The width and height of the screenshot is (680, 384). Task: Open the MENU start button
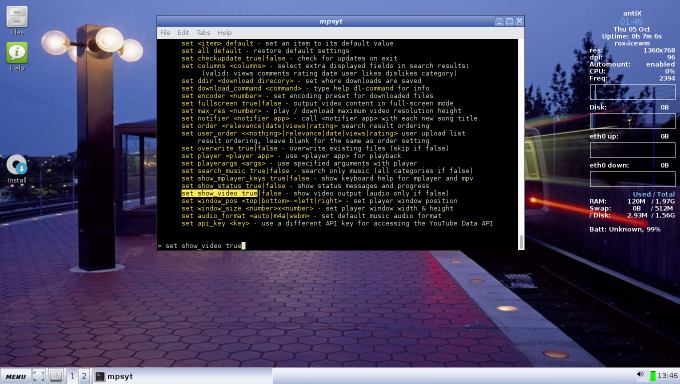pyautogui.click(x=16, y=376)
